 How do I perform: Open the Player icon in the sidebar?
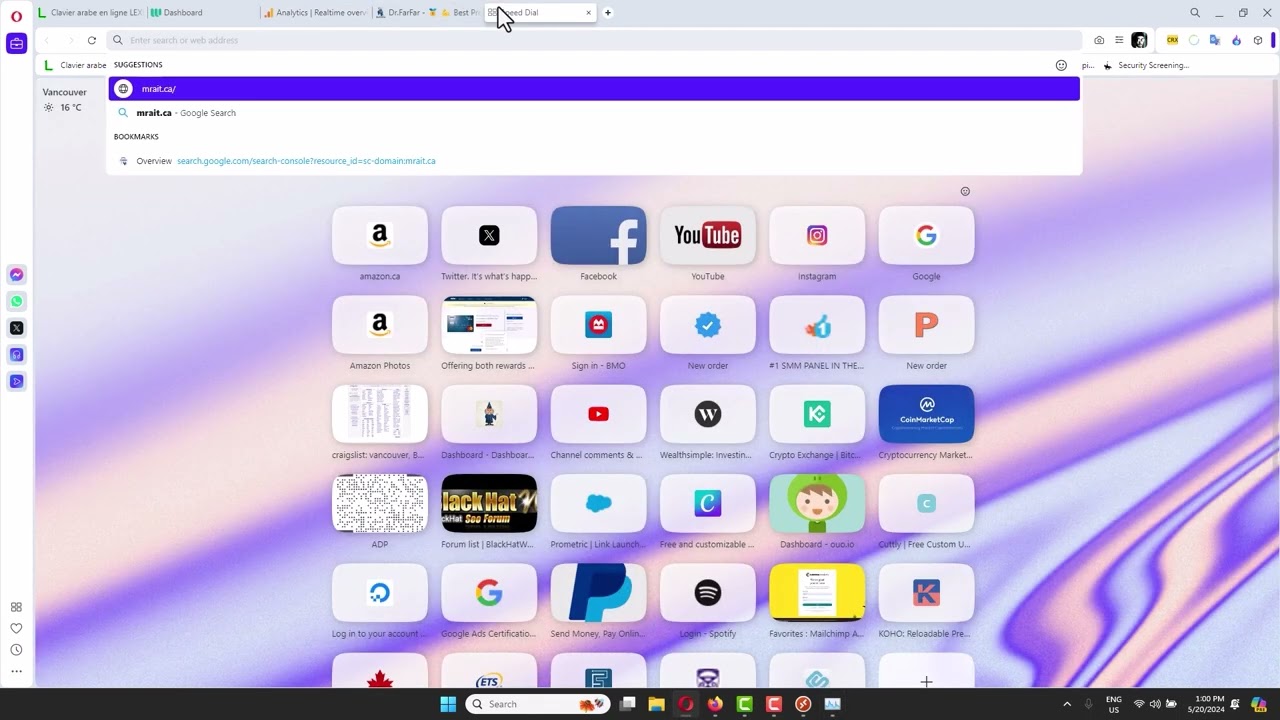pyautogui.click(x=16, y=381)
